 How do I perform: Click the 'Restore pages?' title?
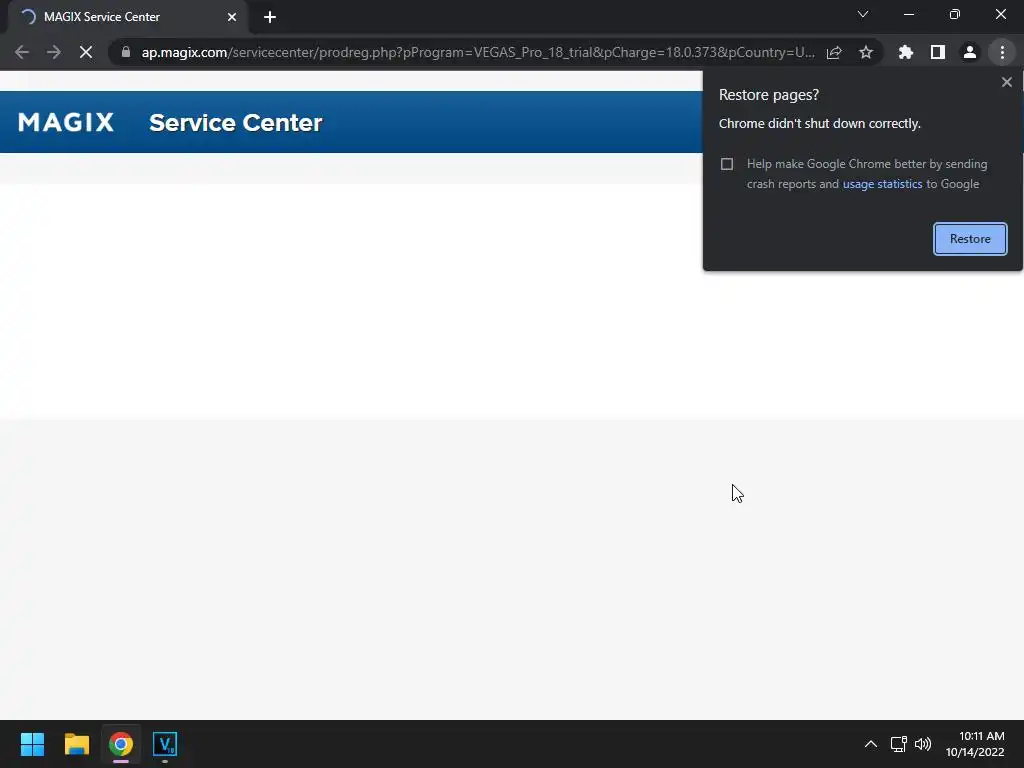769,95
